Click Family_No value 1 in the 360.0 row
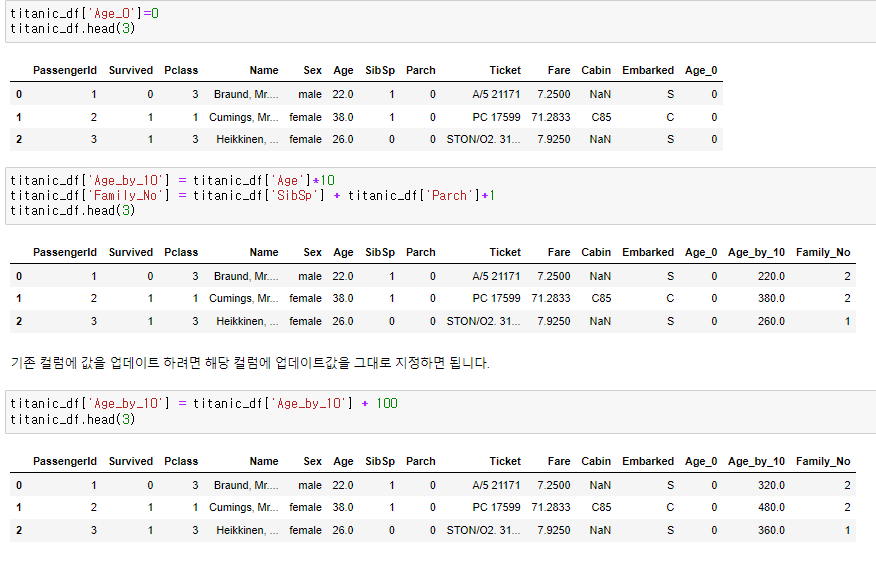876x577 pixels. 848,530
